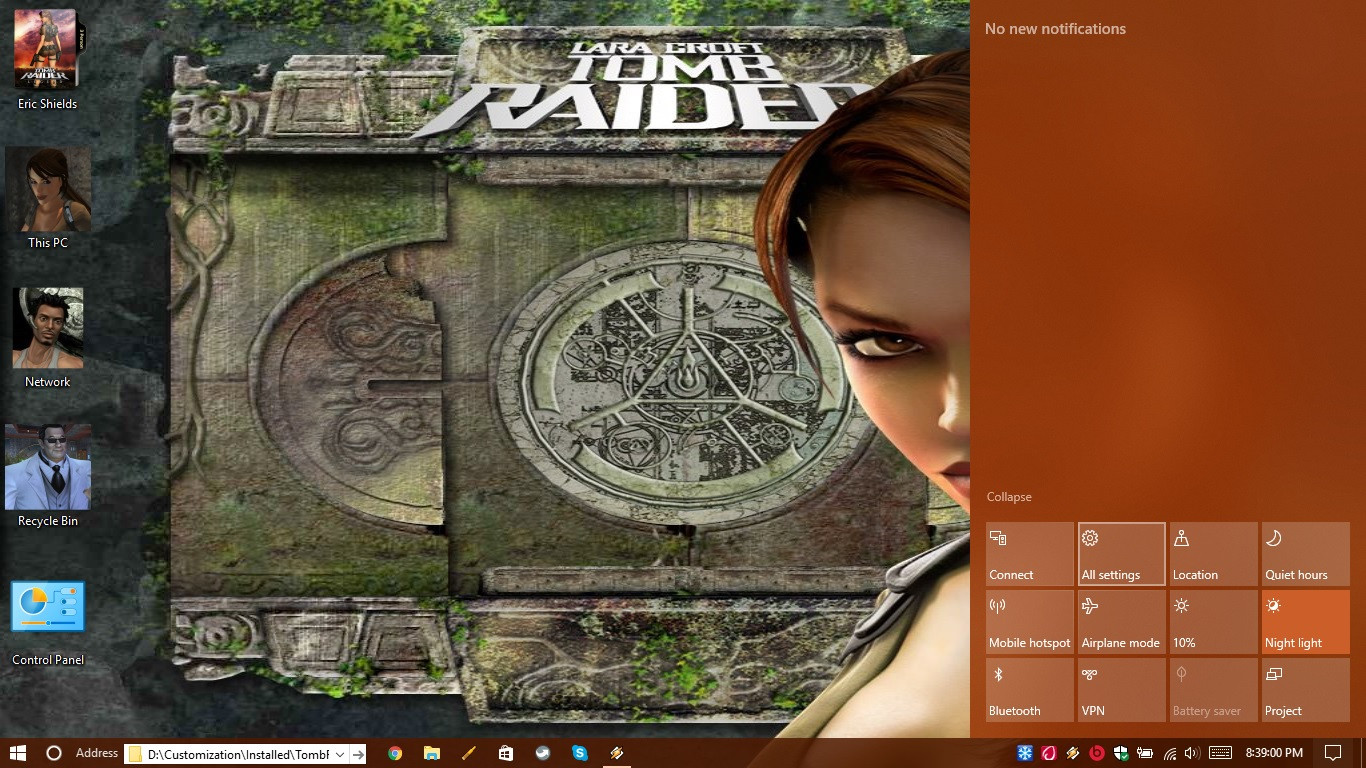Open the volume speaker tray icon

[x=1192, y=753]
